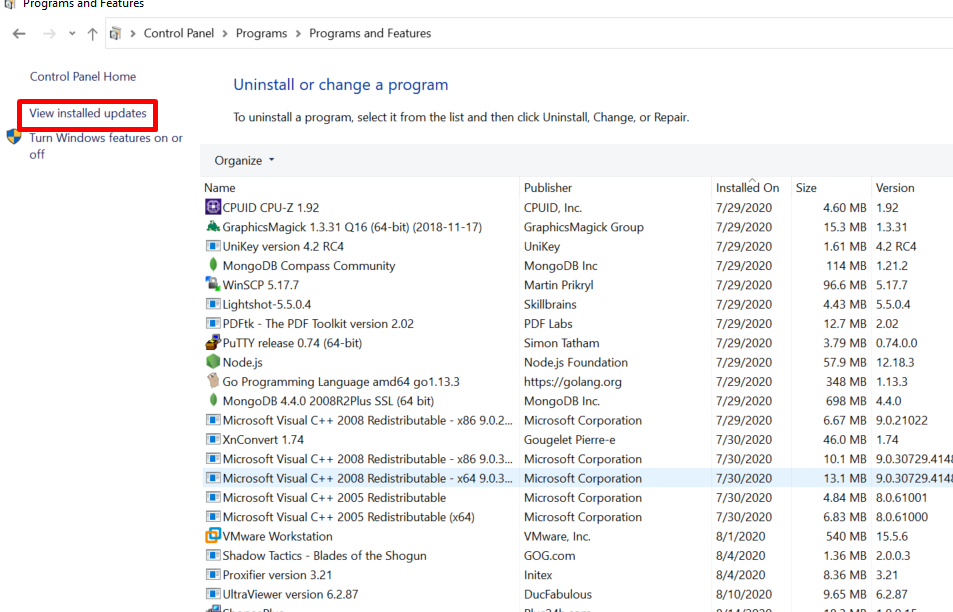Click the UniKey program icon
The height and width of the screenshot is (612, 953).
pyautogui.click(x=213, y=246)
